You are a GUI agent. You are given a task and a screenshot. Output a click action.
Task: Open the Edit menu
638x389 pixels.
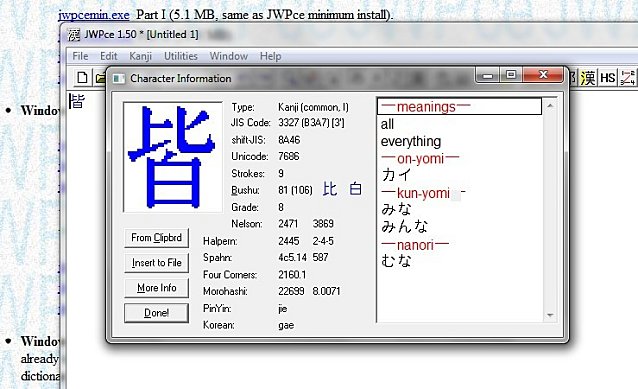(109, 56)
